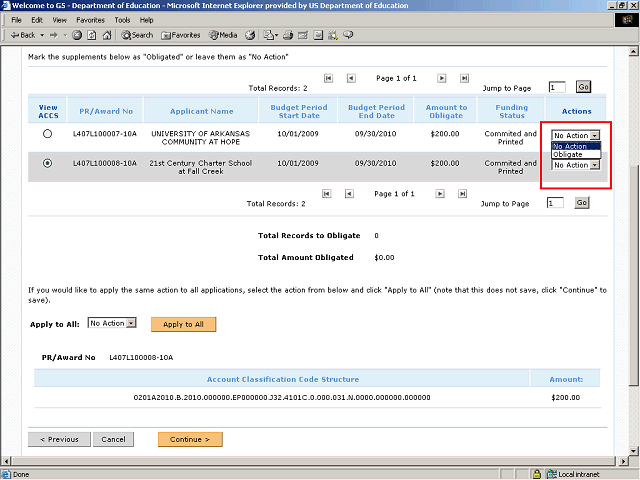Viewport: 640px width, 480px height.
Task: Click the Budget Period Start Date header
Action: (x=299, y=111)
